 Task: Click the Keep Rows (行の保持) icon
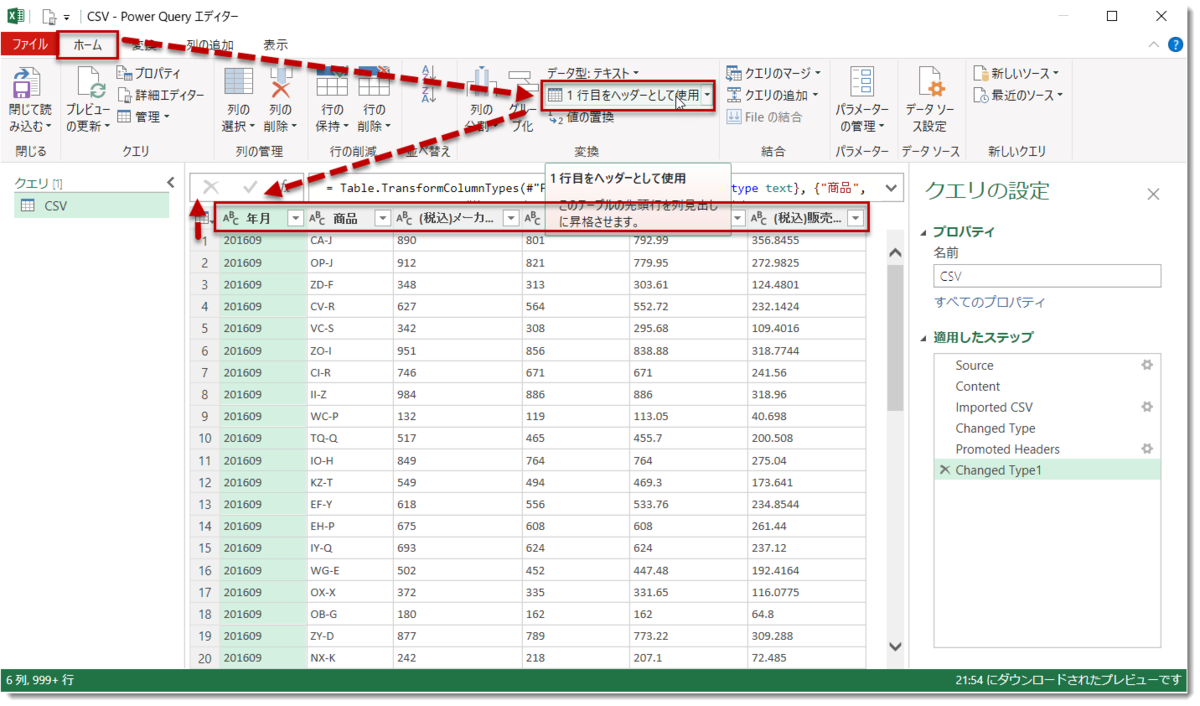click(x=332, y=83)
